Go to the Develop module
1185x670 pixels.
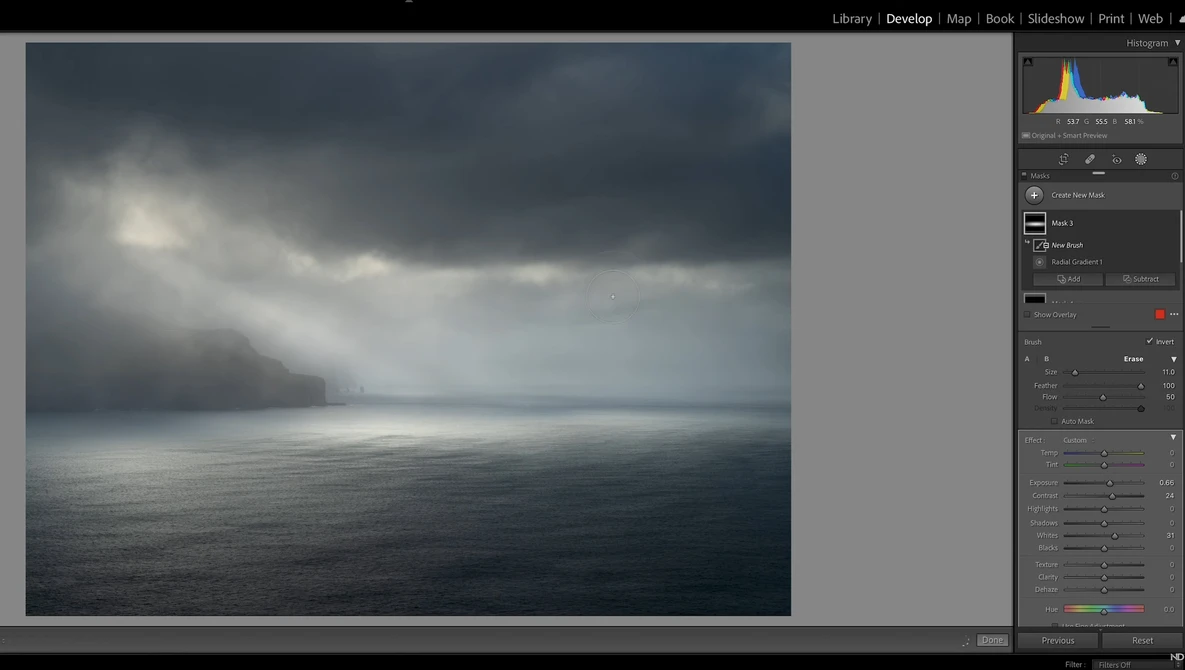tap(909, 19)
